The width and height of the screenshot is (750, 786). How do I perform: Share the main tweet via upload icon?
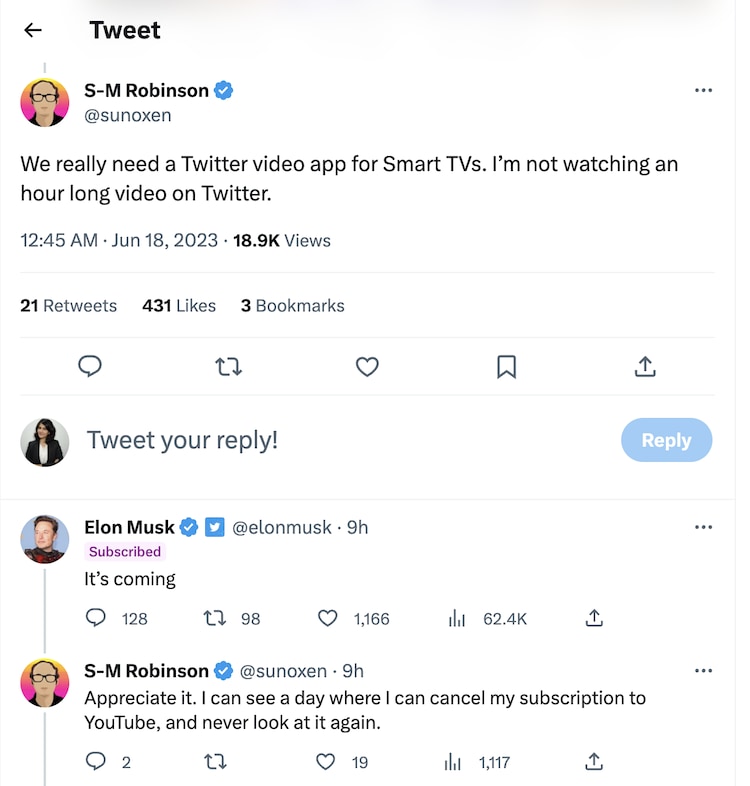645,367
